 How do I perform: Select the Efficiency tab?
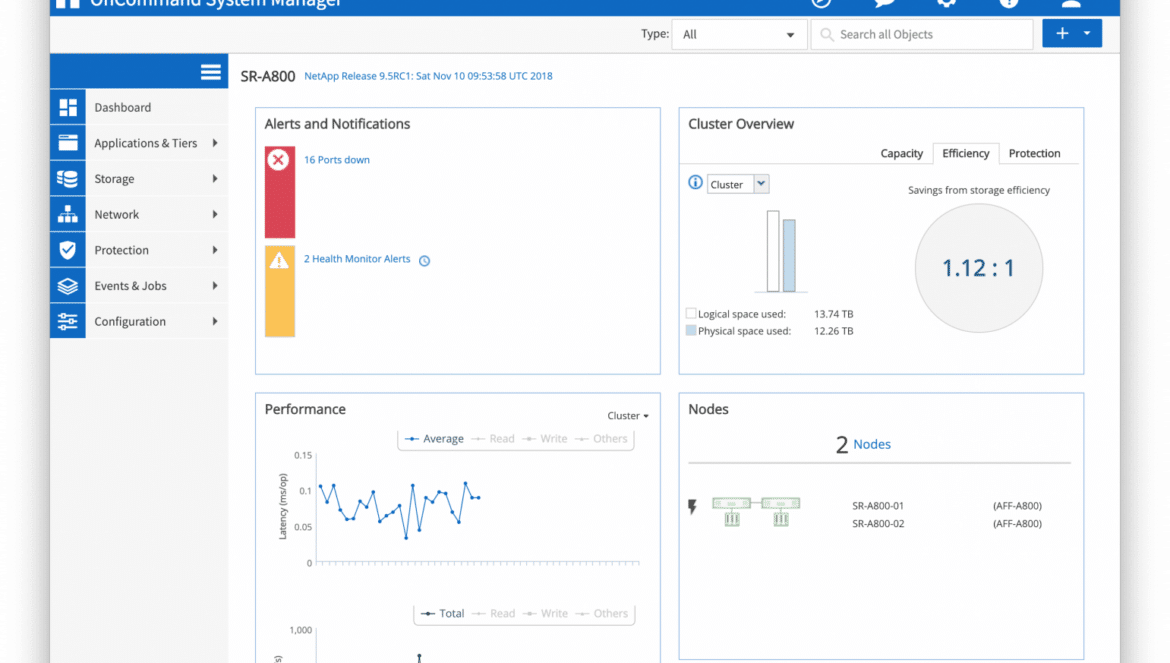pyautogui.click(x=966, y=153)
